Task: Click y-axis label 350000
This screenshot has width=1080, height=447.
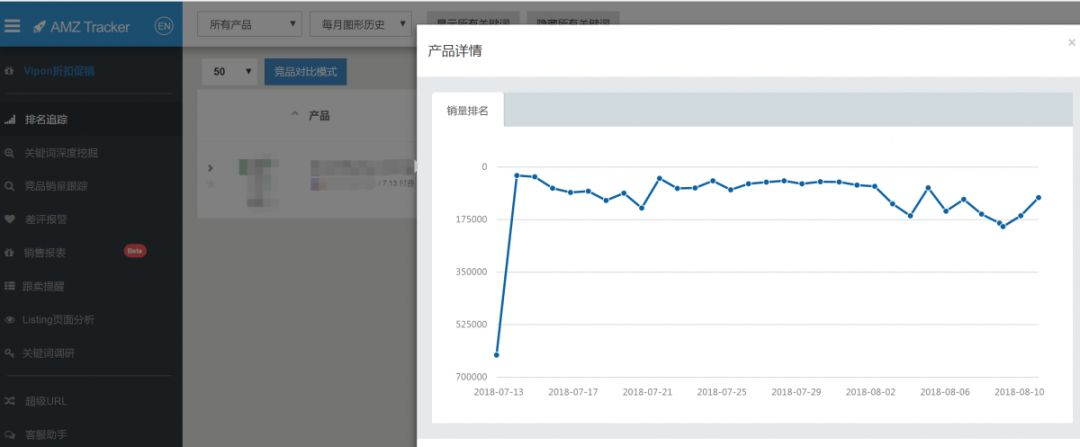Action: coord(470,272)
